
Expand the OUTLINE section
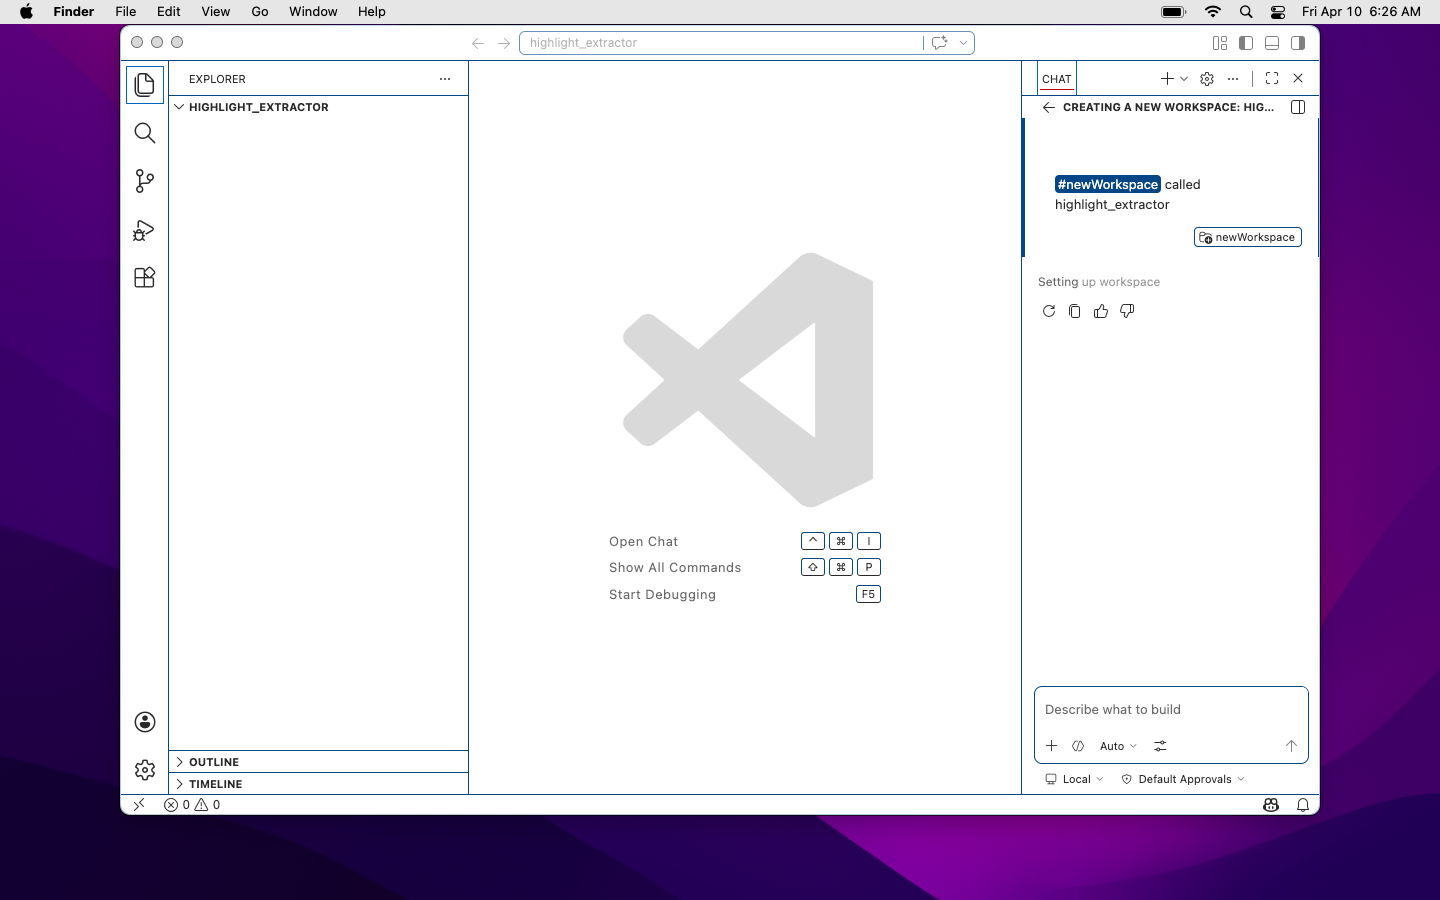[x=213, y=761]
